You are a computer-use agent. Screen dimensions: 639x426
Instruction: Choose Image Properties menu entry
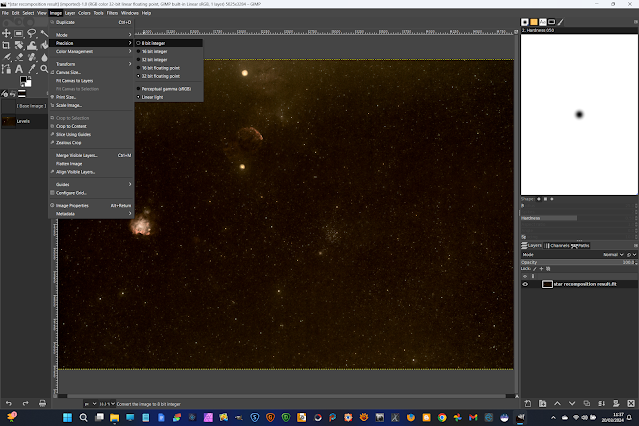point(91,205)
